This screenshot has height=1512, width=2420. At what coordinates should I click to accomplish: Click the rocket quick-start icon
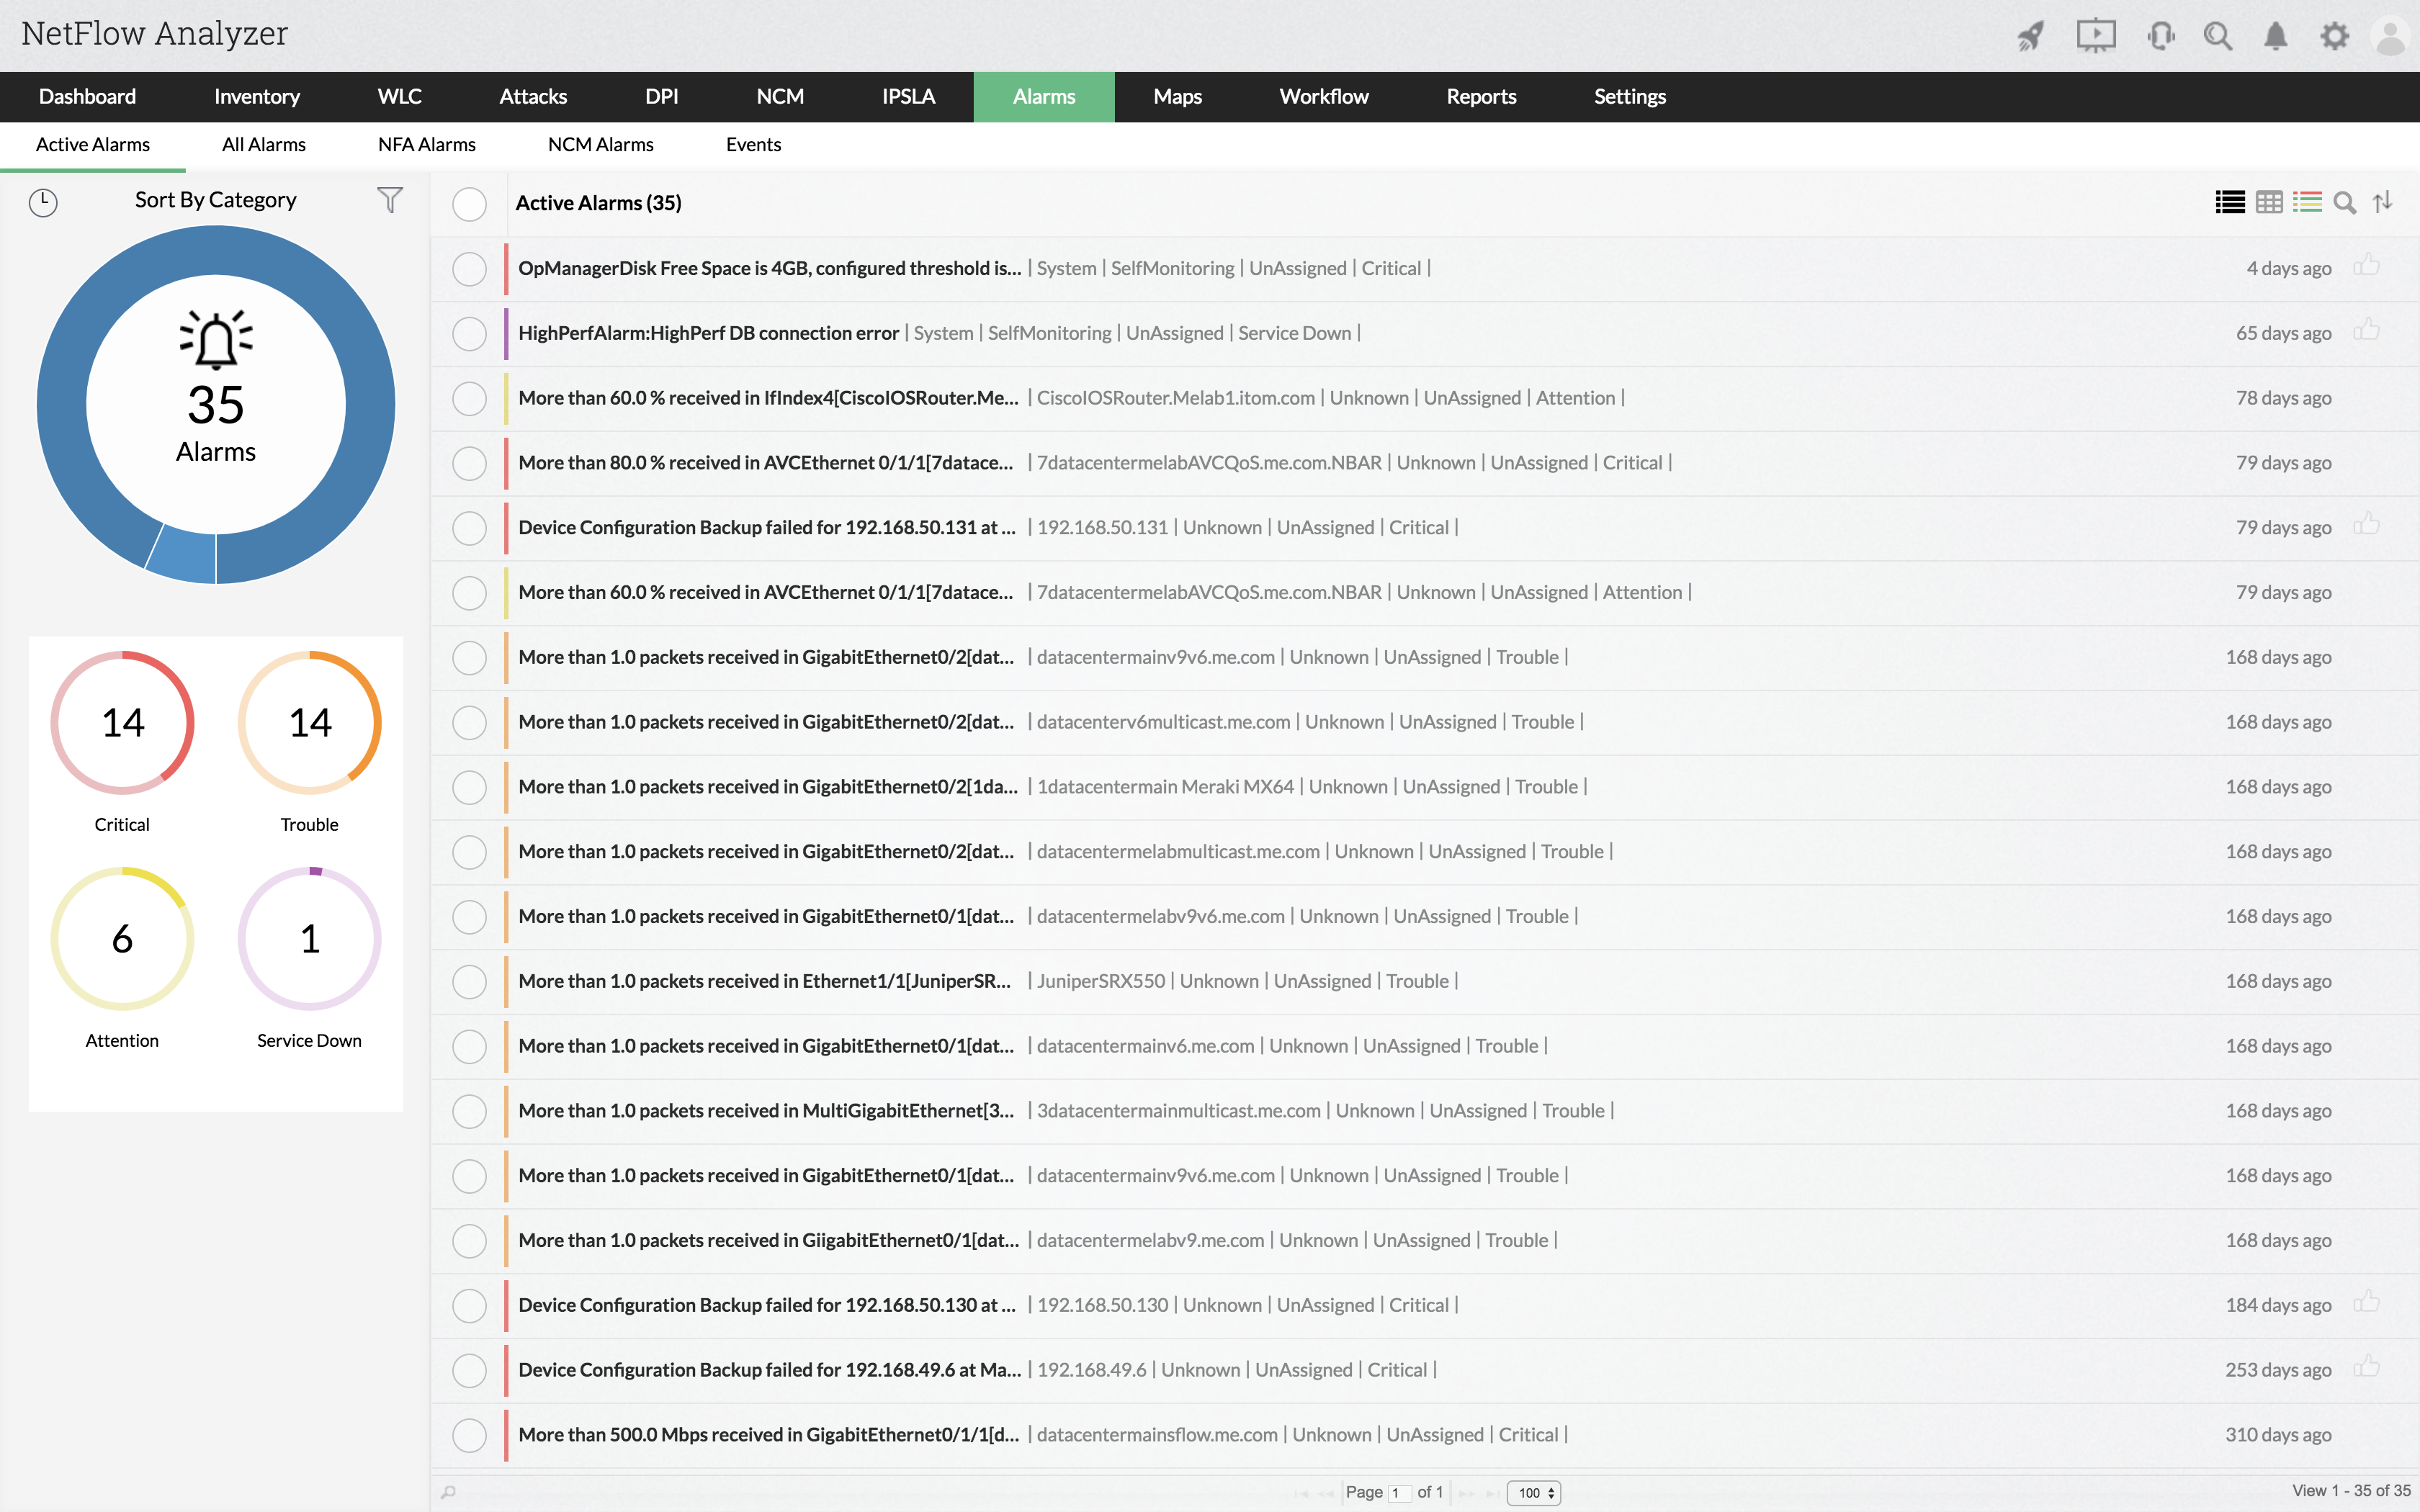coord(2030,37)
